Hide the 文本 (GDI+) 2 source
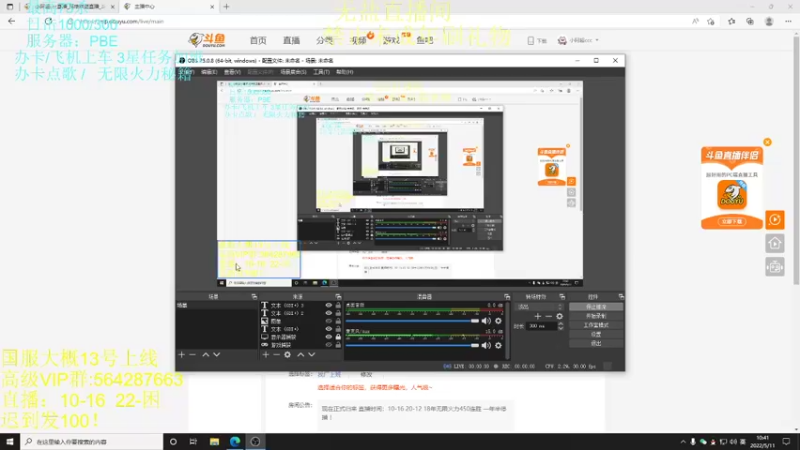 (329, 313)
